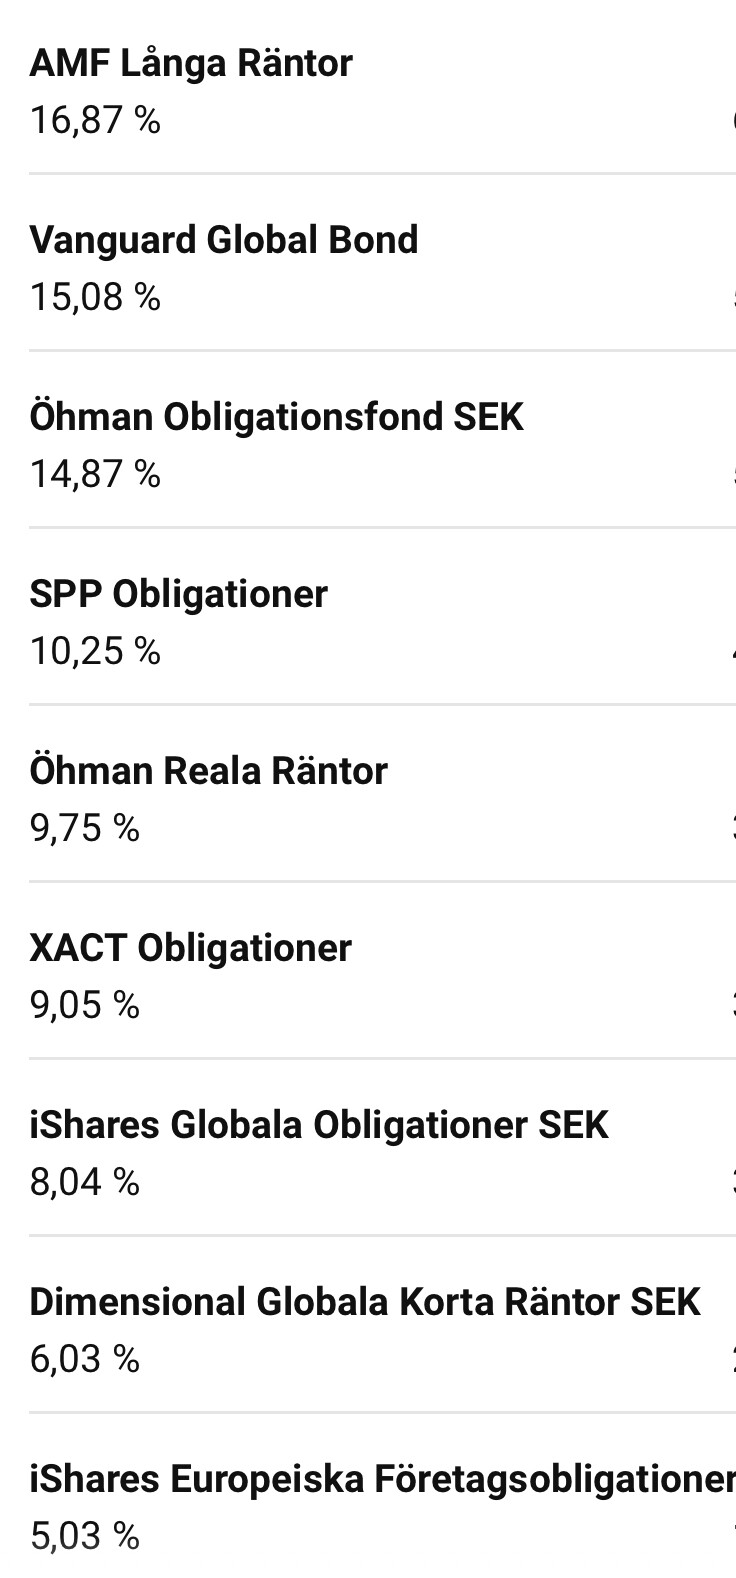Open iShares Globala Obligationer SEK
The image size is (736, 1578).
[x=319, y=1125]
